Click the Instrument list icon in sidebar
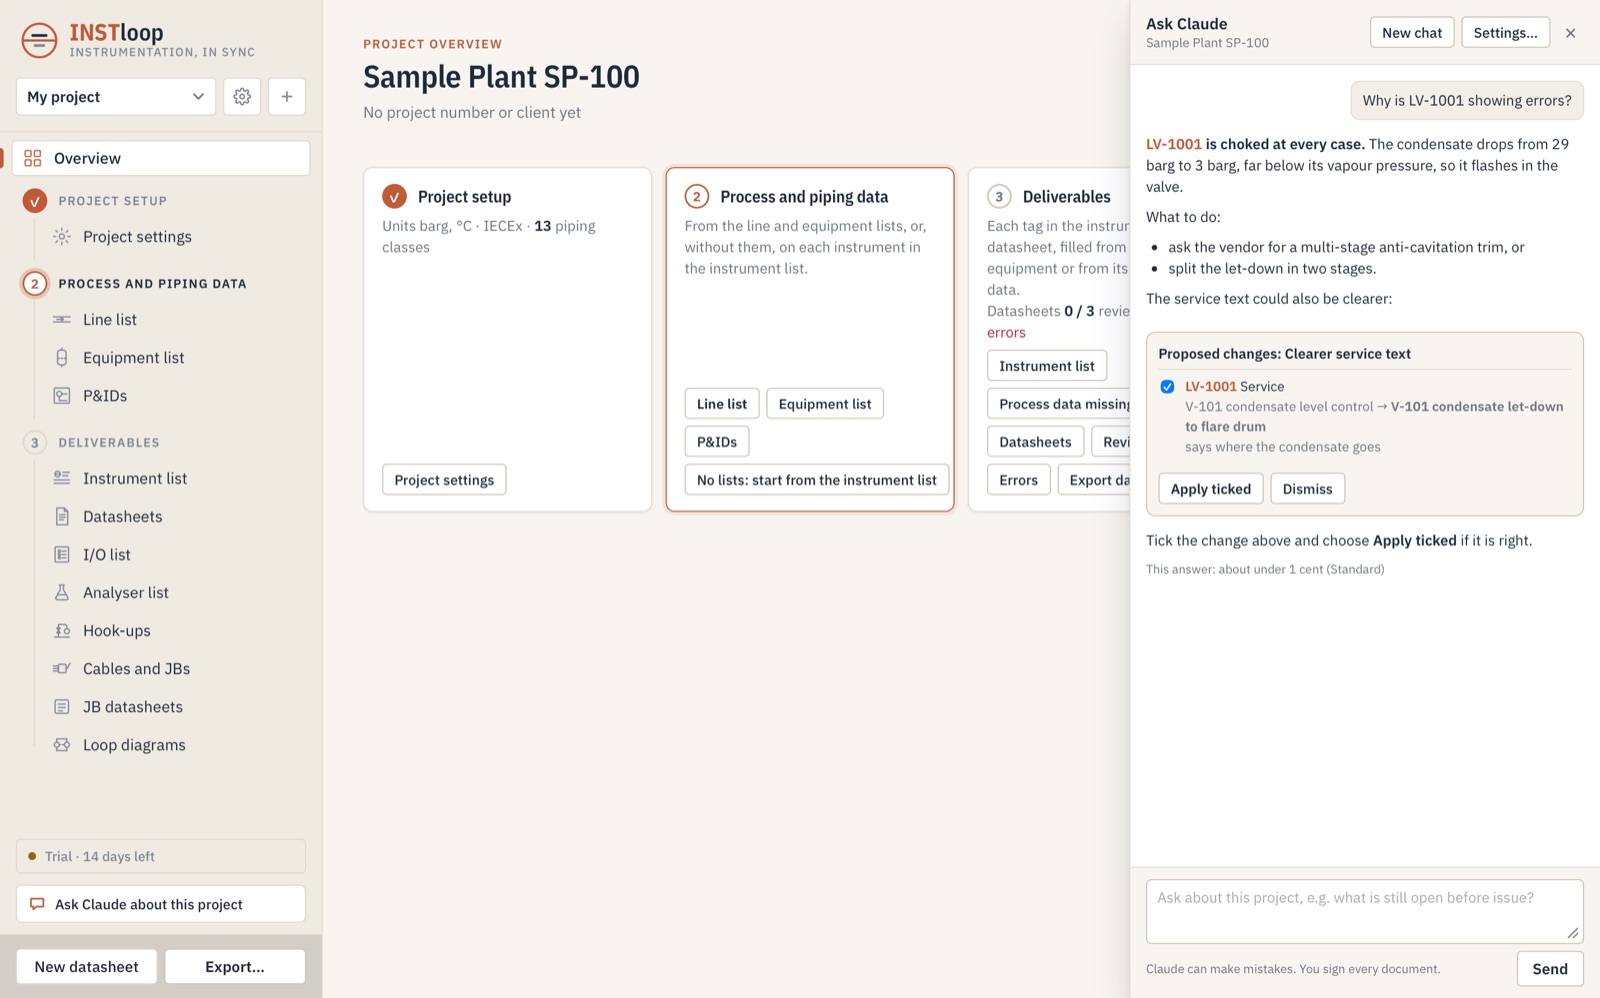 (62, 478)
